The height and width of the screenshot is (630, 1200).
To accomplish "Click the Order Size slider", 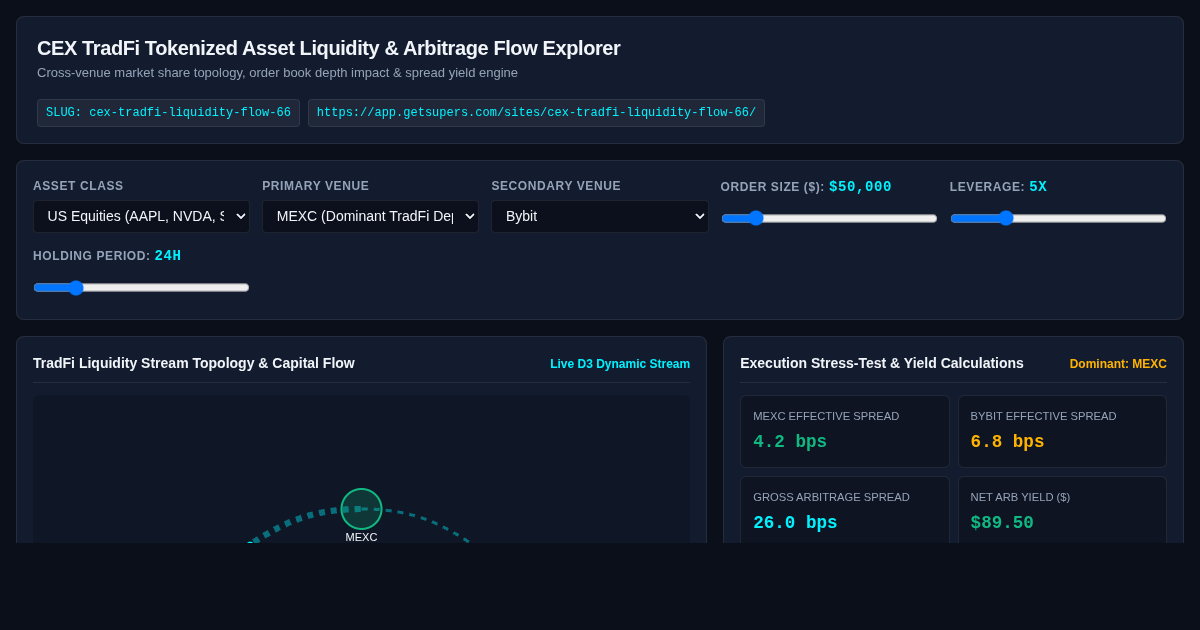I will coord(829,218).
